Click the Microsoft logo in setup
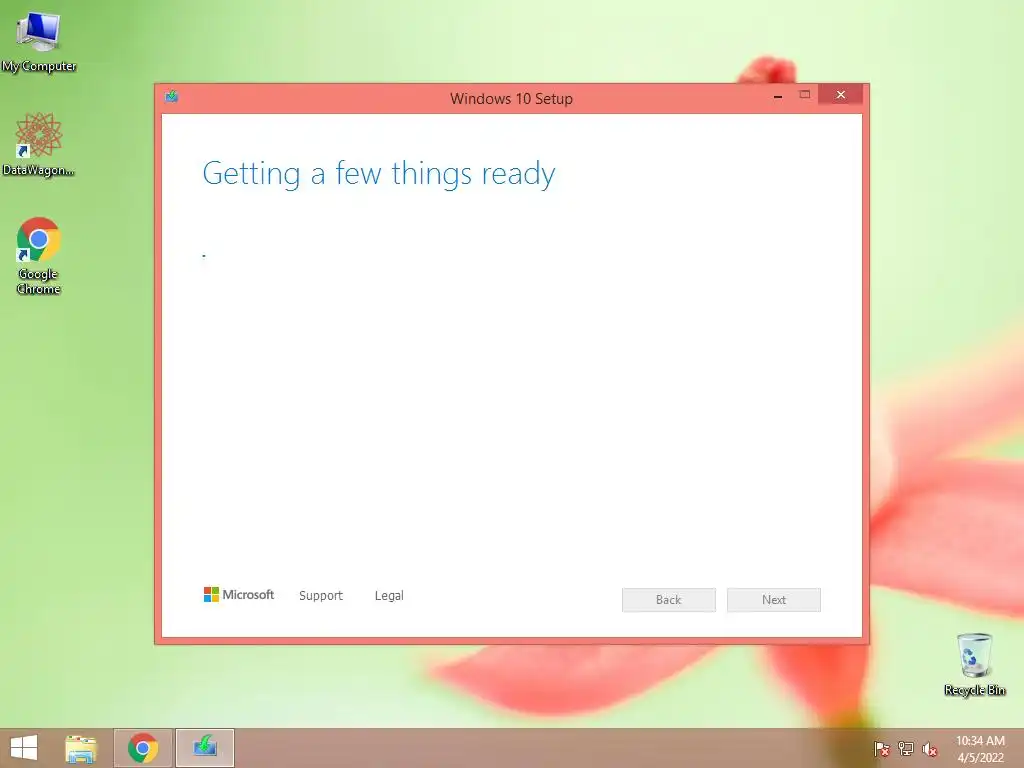 239,594
